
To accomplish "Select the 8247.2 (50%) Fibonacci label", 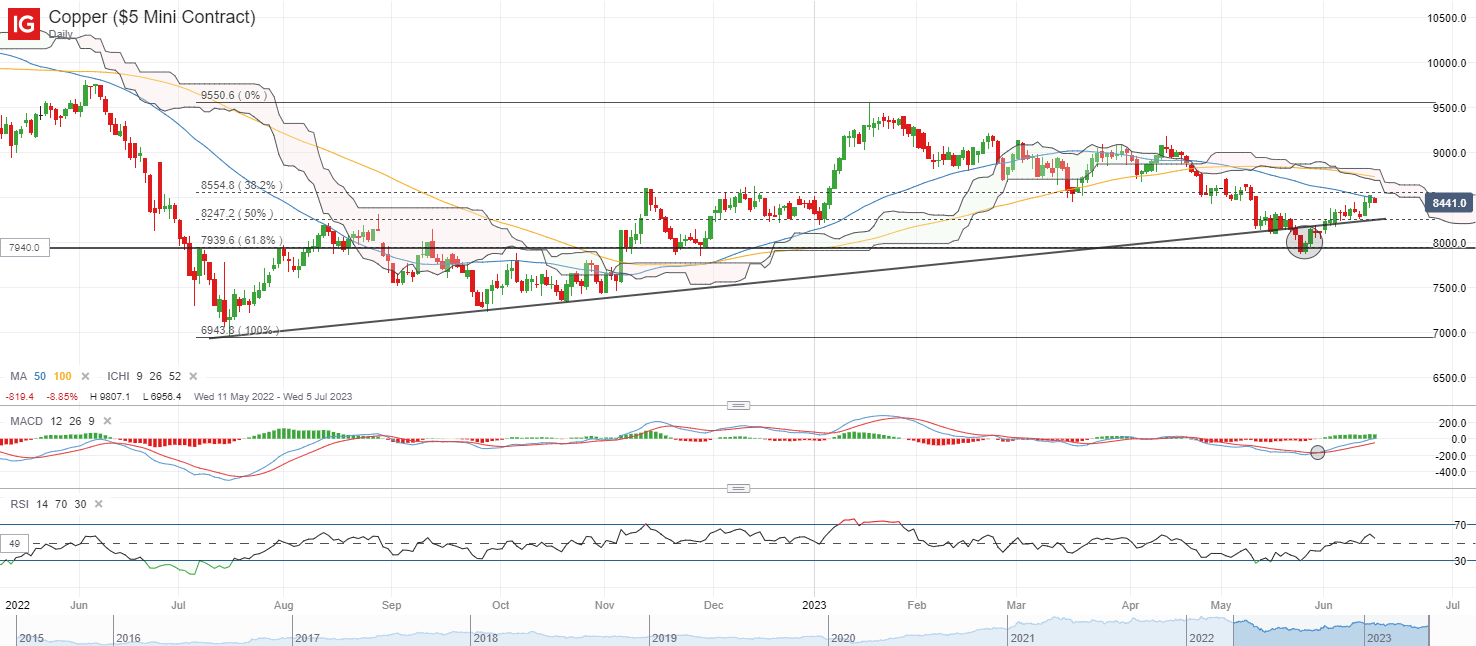I will coord(239,214).
